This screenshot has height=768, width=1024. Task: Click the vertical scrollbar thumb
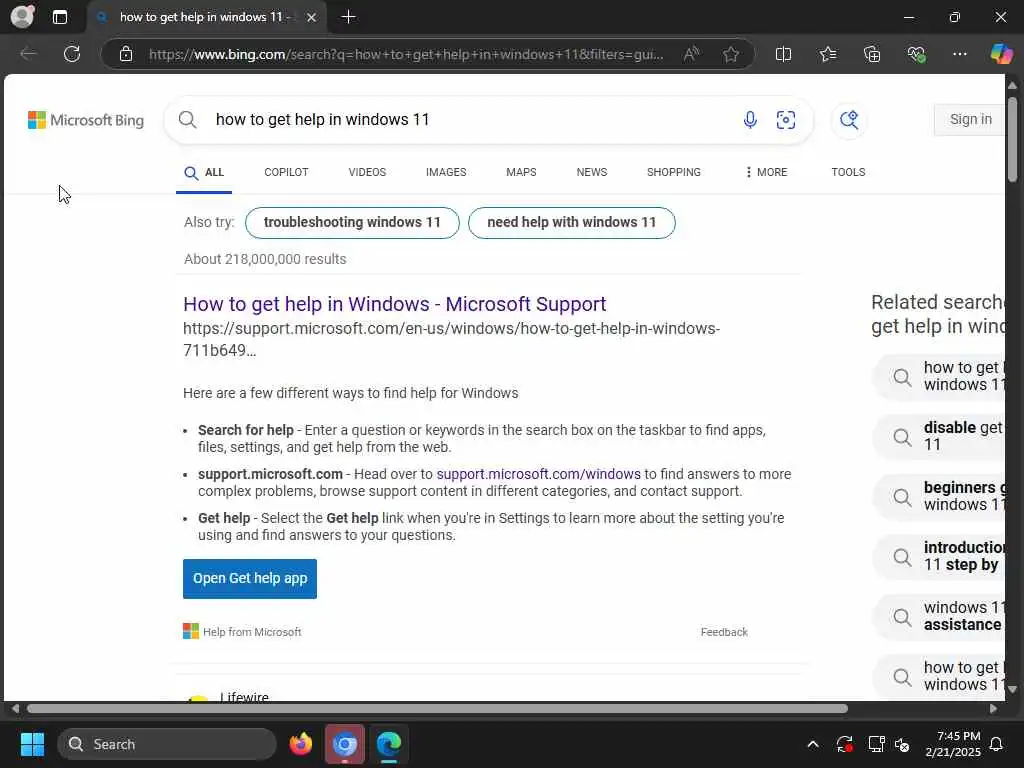1012,139
